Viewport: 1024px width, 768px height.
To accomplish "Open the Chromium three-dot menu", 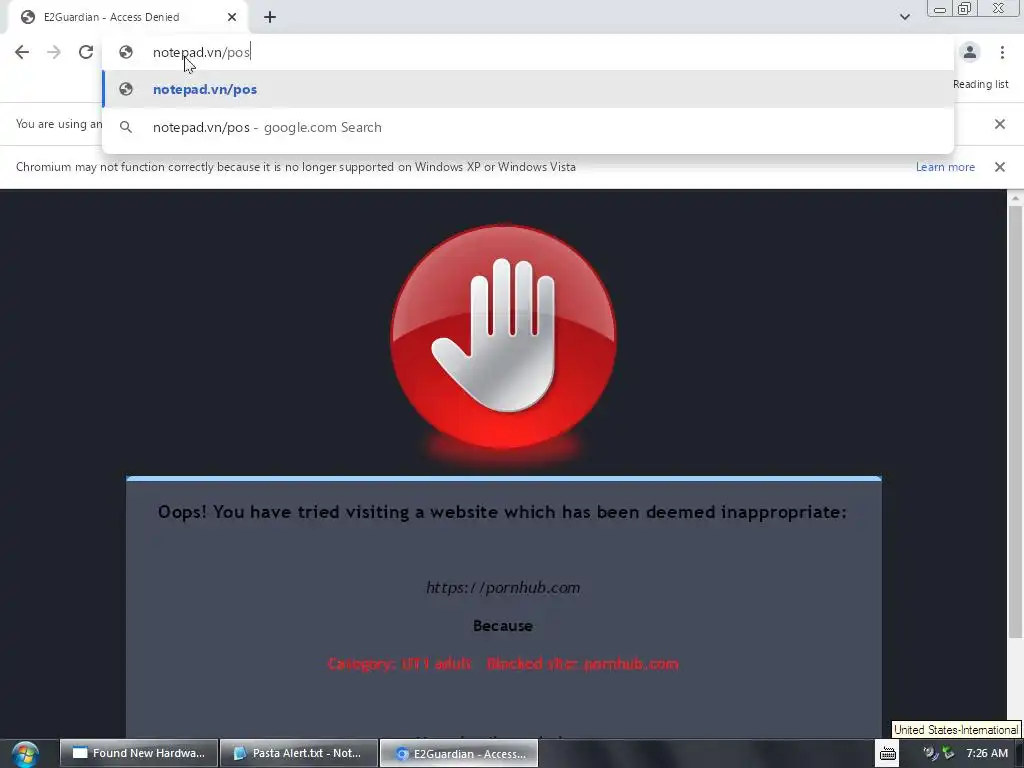I will click(1002, 52).
